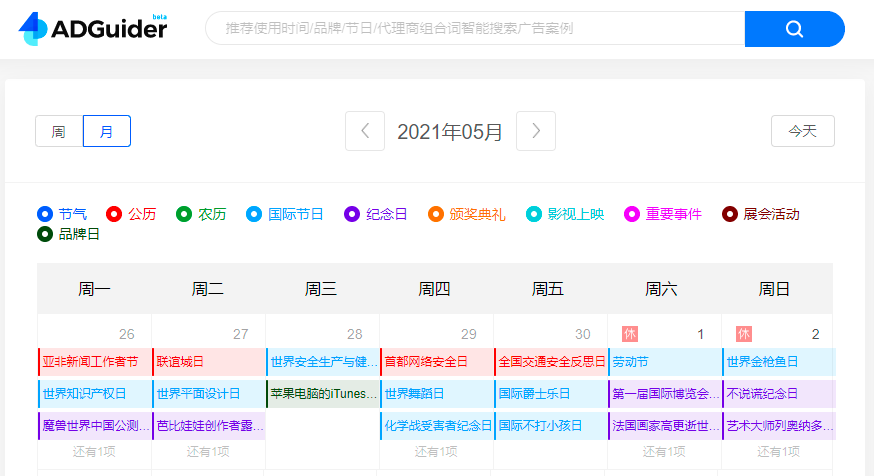The image size is (874, 476).
Task: Focus the ad case search field
Action: pos(475,28)
